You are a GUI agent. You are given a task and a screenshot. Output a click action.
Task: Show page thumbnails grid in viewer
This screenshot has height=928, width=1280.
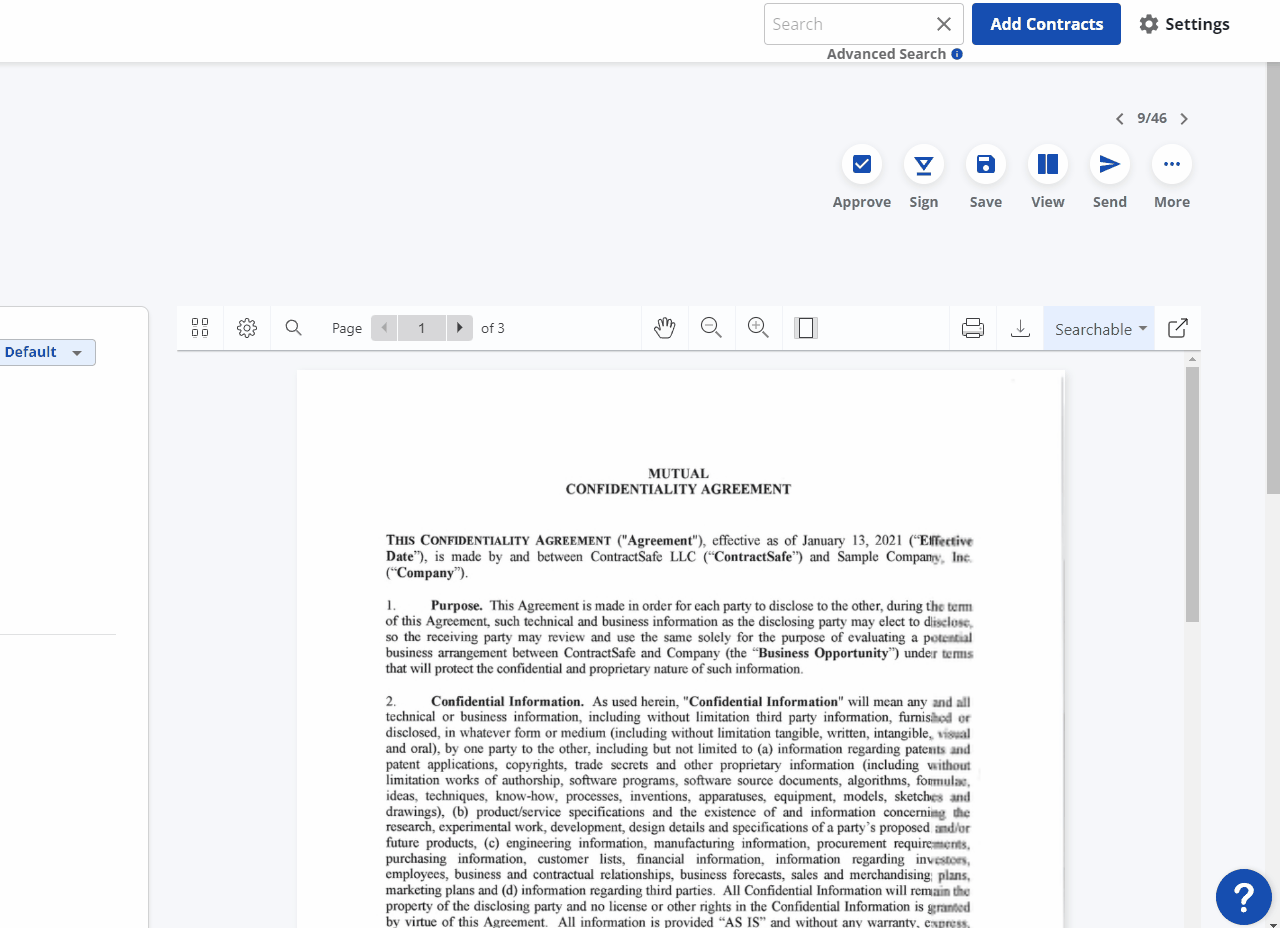200,328
